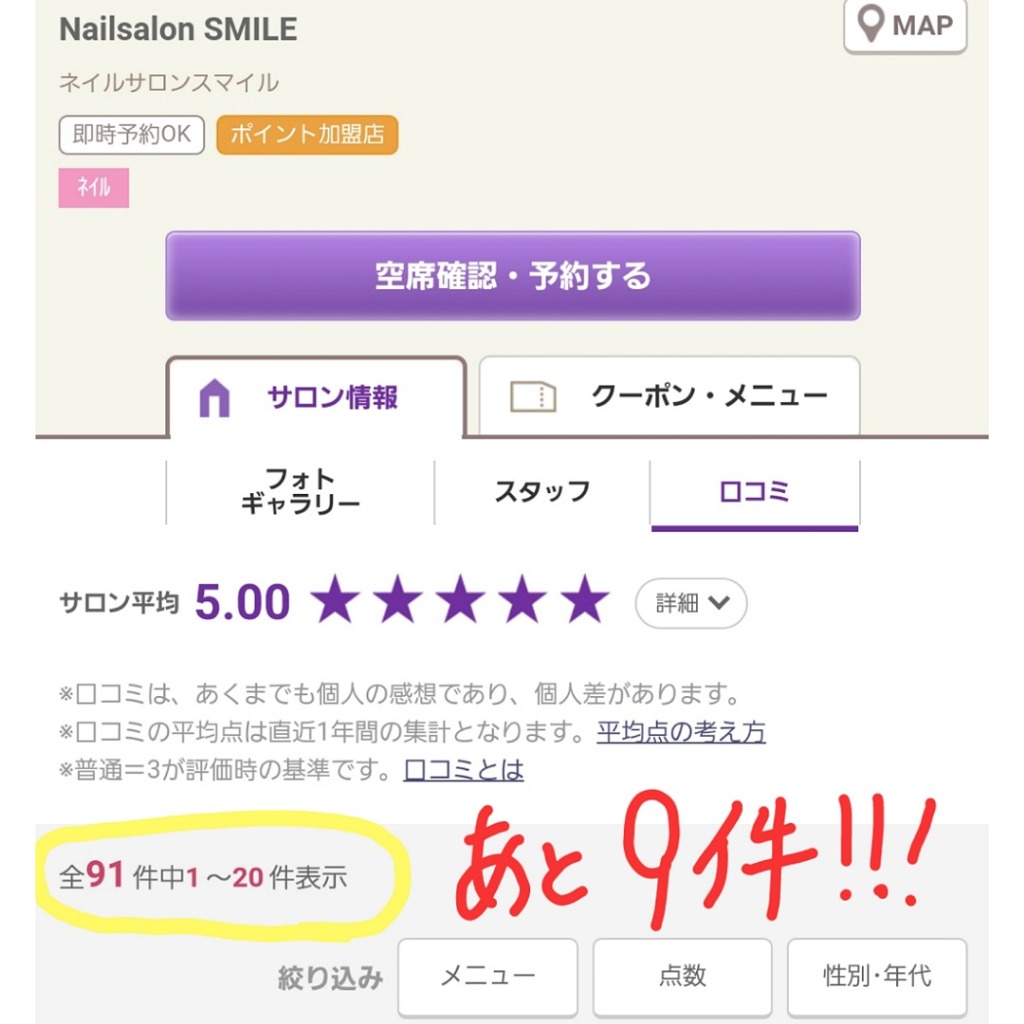Click the purple house salon icon
The height and width of the screenshot is (1024, 1024).
[214, 397]
